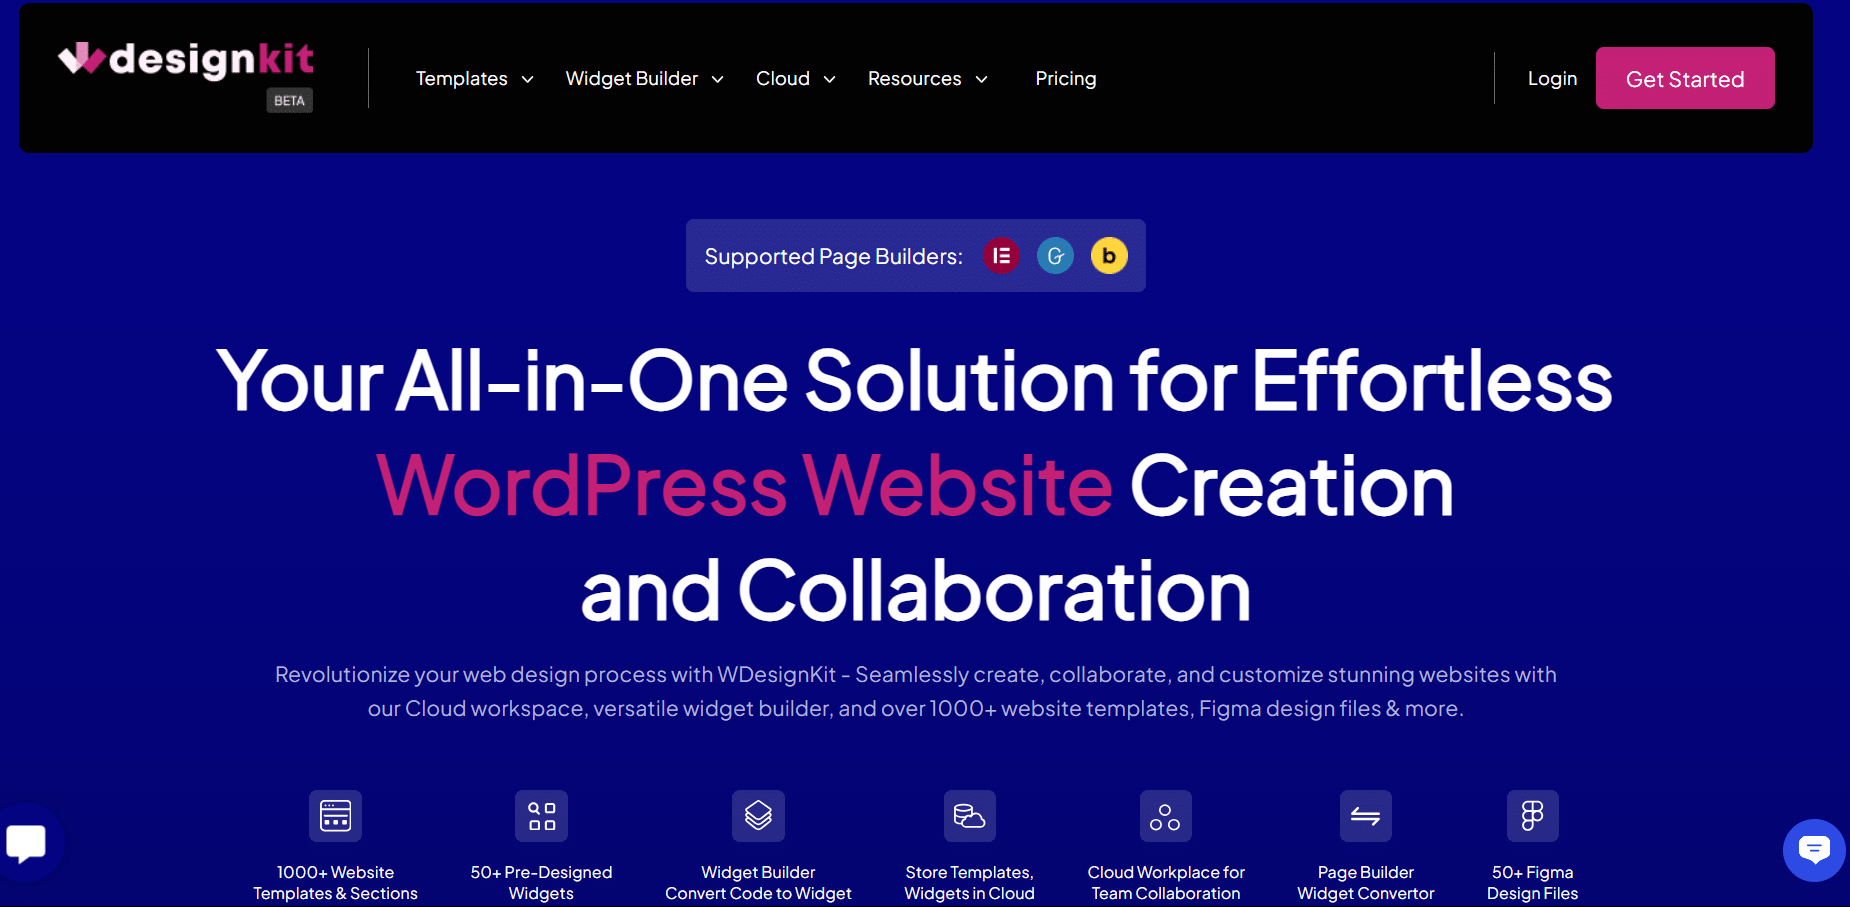Click the WDesignKit logo
This screenshot has height=907, width=1850.
(x=186, y=60)
